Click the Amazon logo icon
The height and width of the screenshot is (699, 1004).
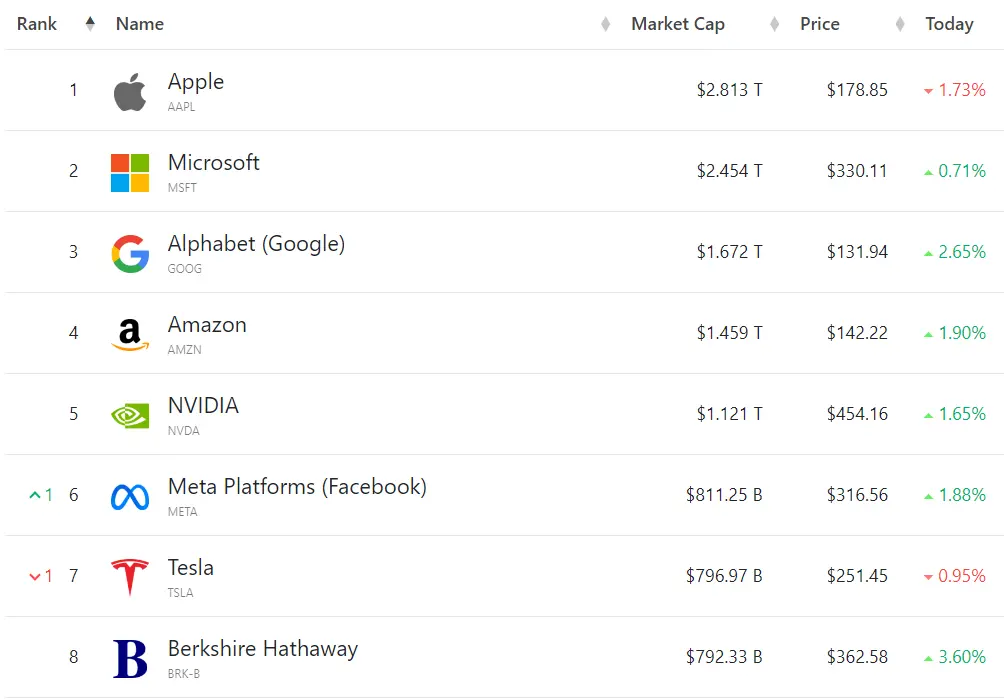click(130, 334)
